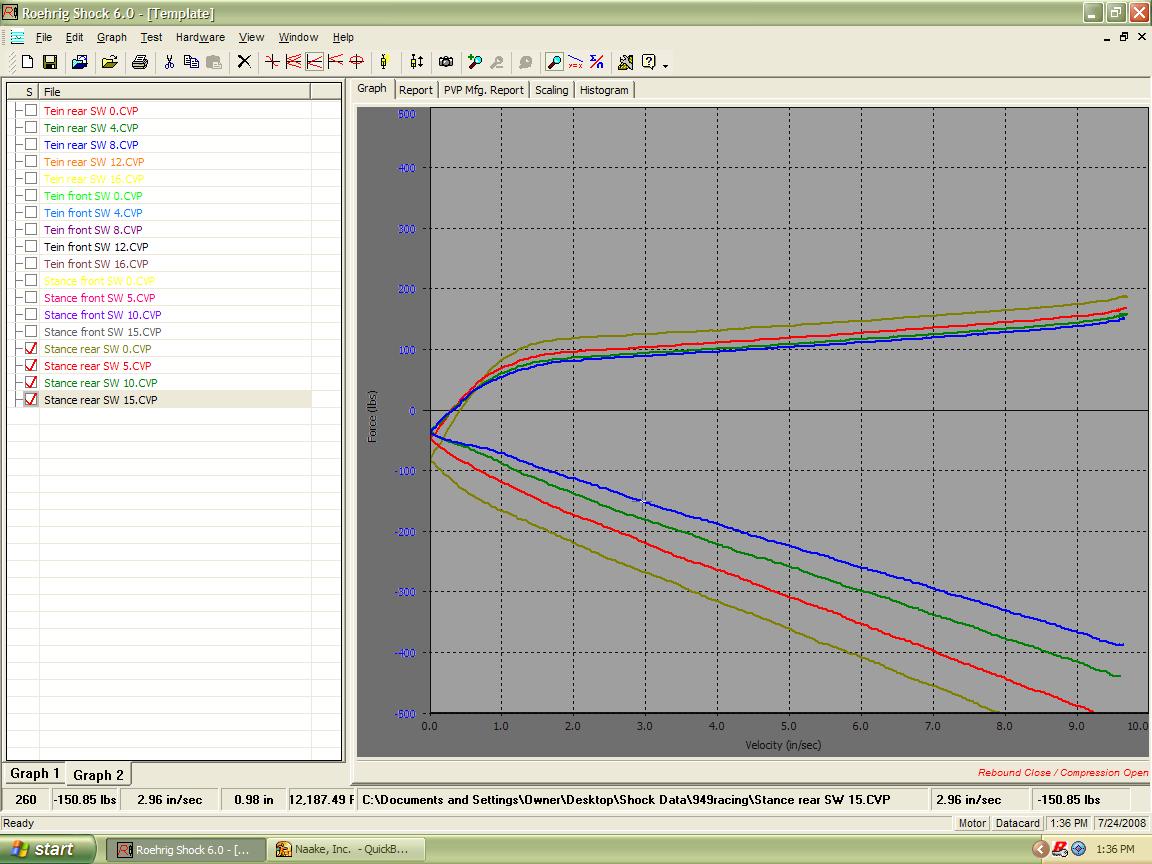The image size is (1152, 864).
Task: Click the New file toolbar icon
Action: pos(28,62)
